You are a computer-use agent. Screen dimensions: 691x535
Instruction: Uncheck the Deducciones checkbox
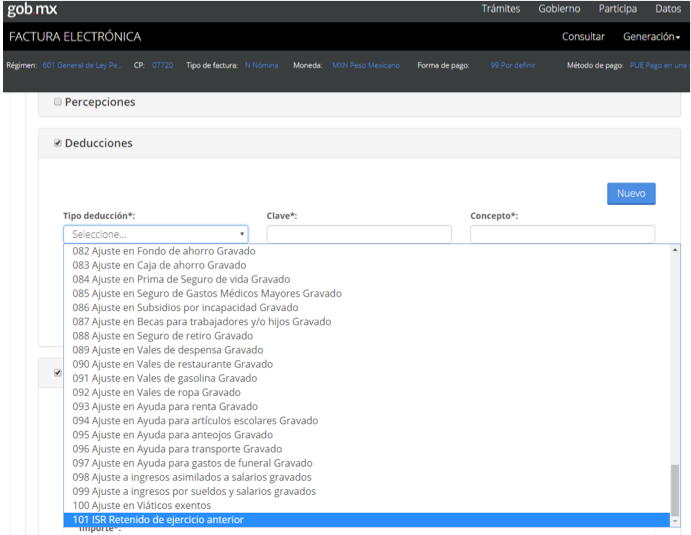click(58, 143)
